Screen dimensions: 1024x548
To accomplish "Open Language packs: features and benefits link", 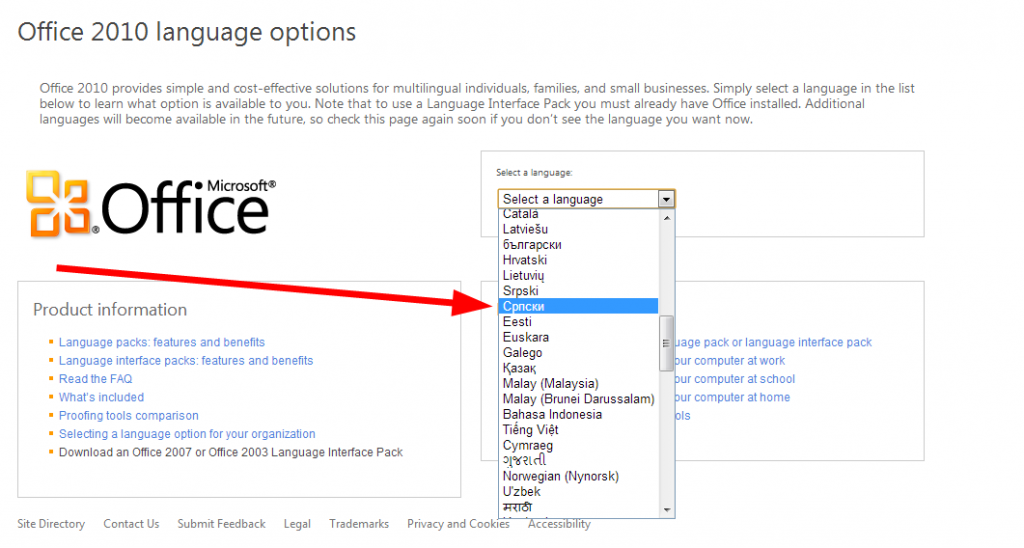I will [x=161, y=342].
